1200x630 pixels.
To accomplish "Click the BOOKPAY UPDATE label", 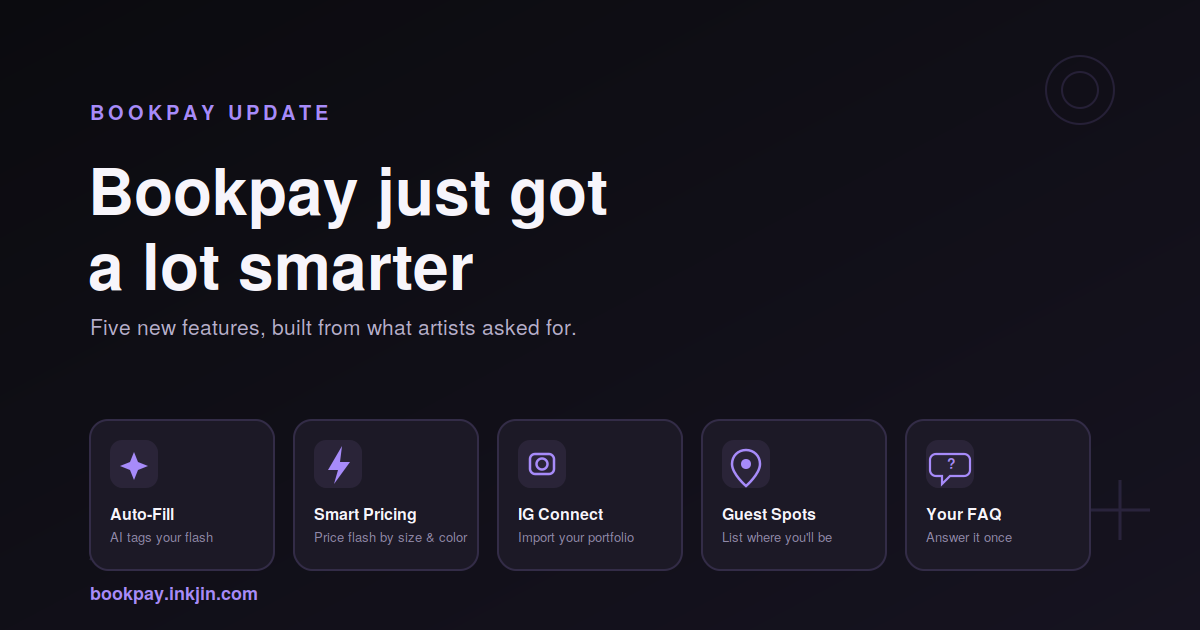I will tap(210, 113).
